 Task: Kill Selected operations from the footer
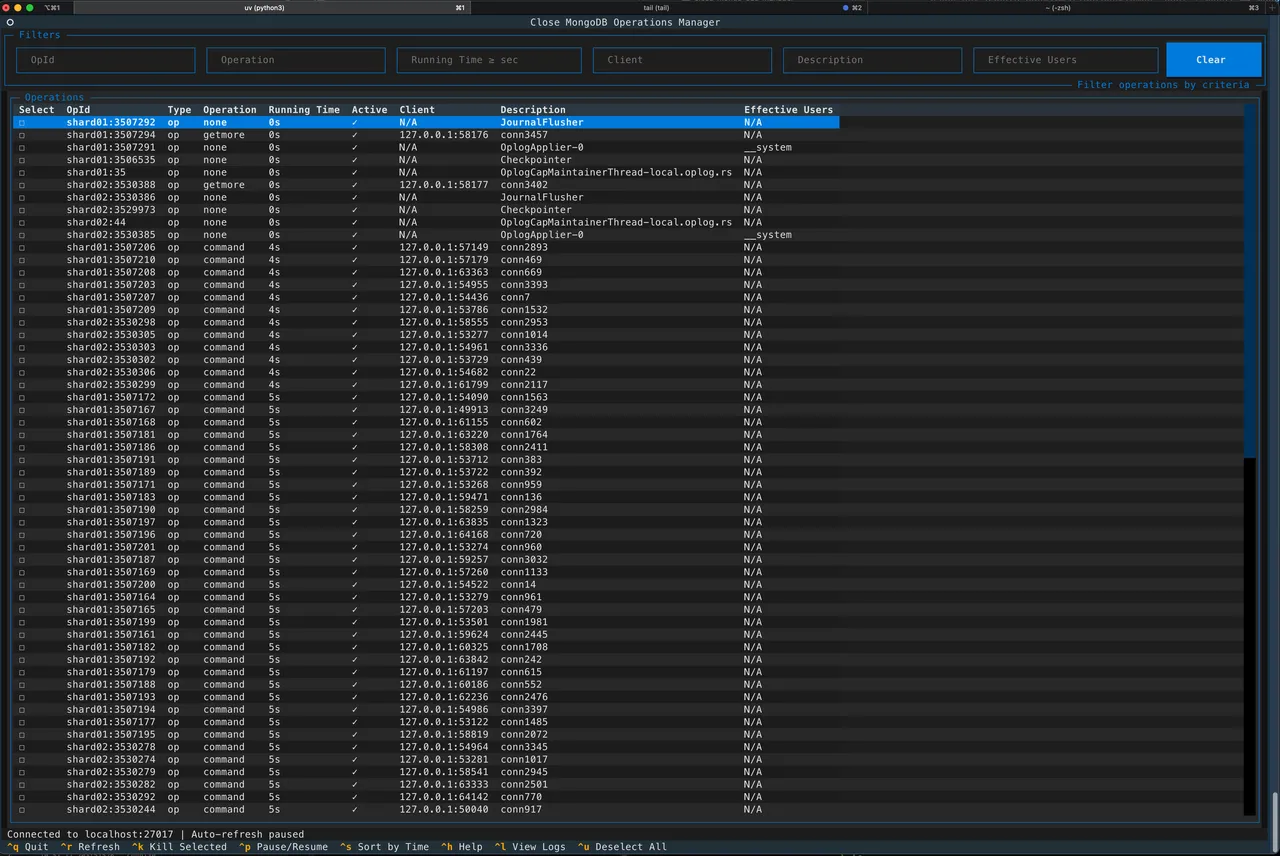pos(179,847)
